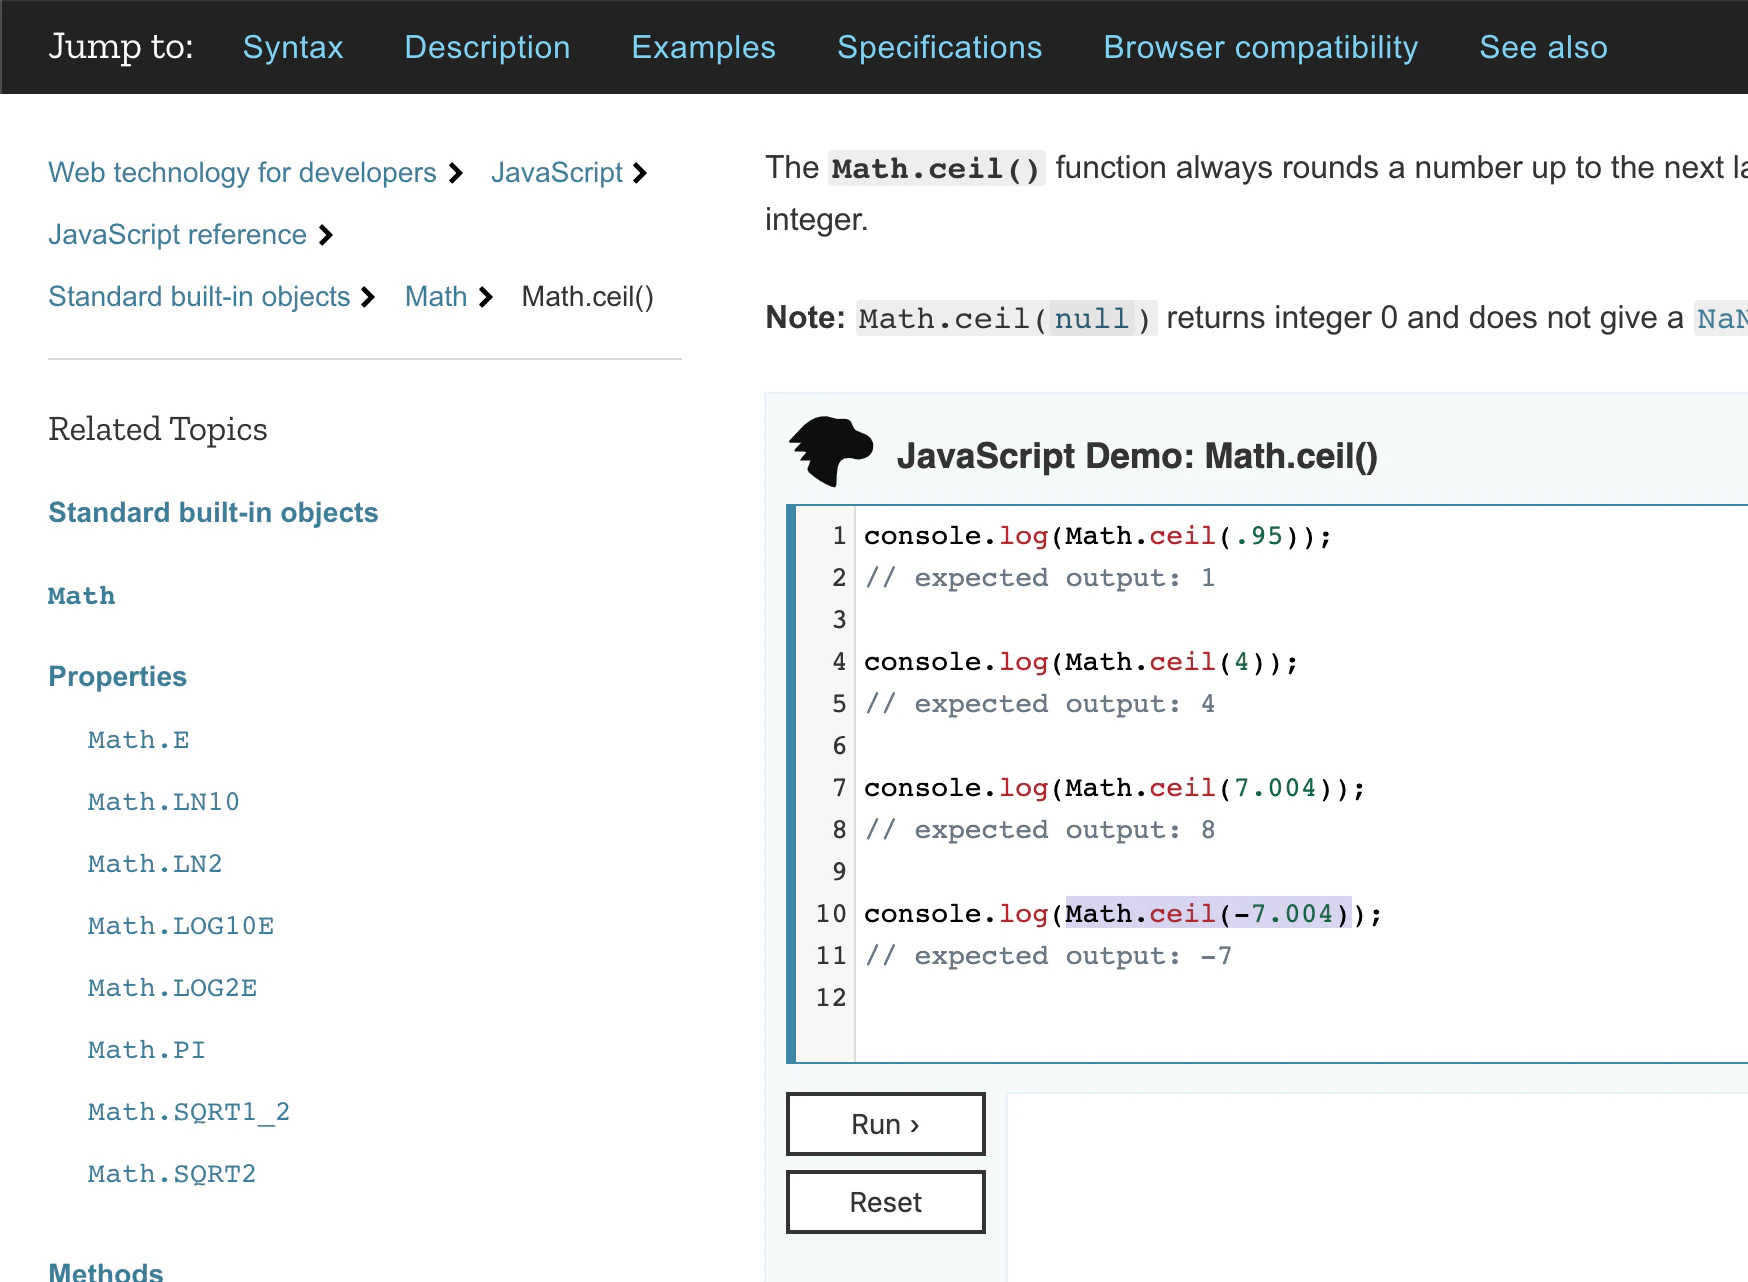This screenshot has width=1748, height=1282.
Task: Open the Math breadcrumb link
Action: click(436, 297)
